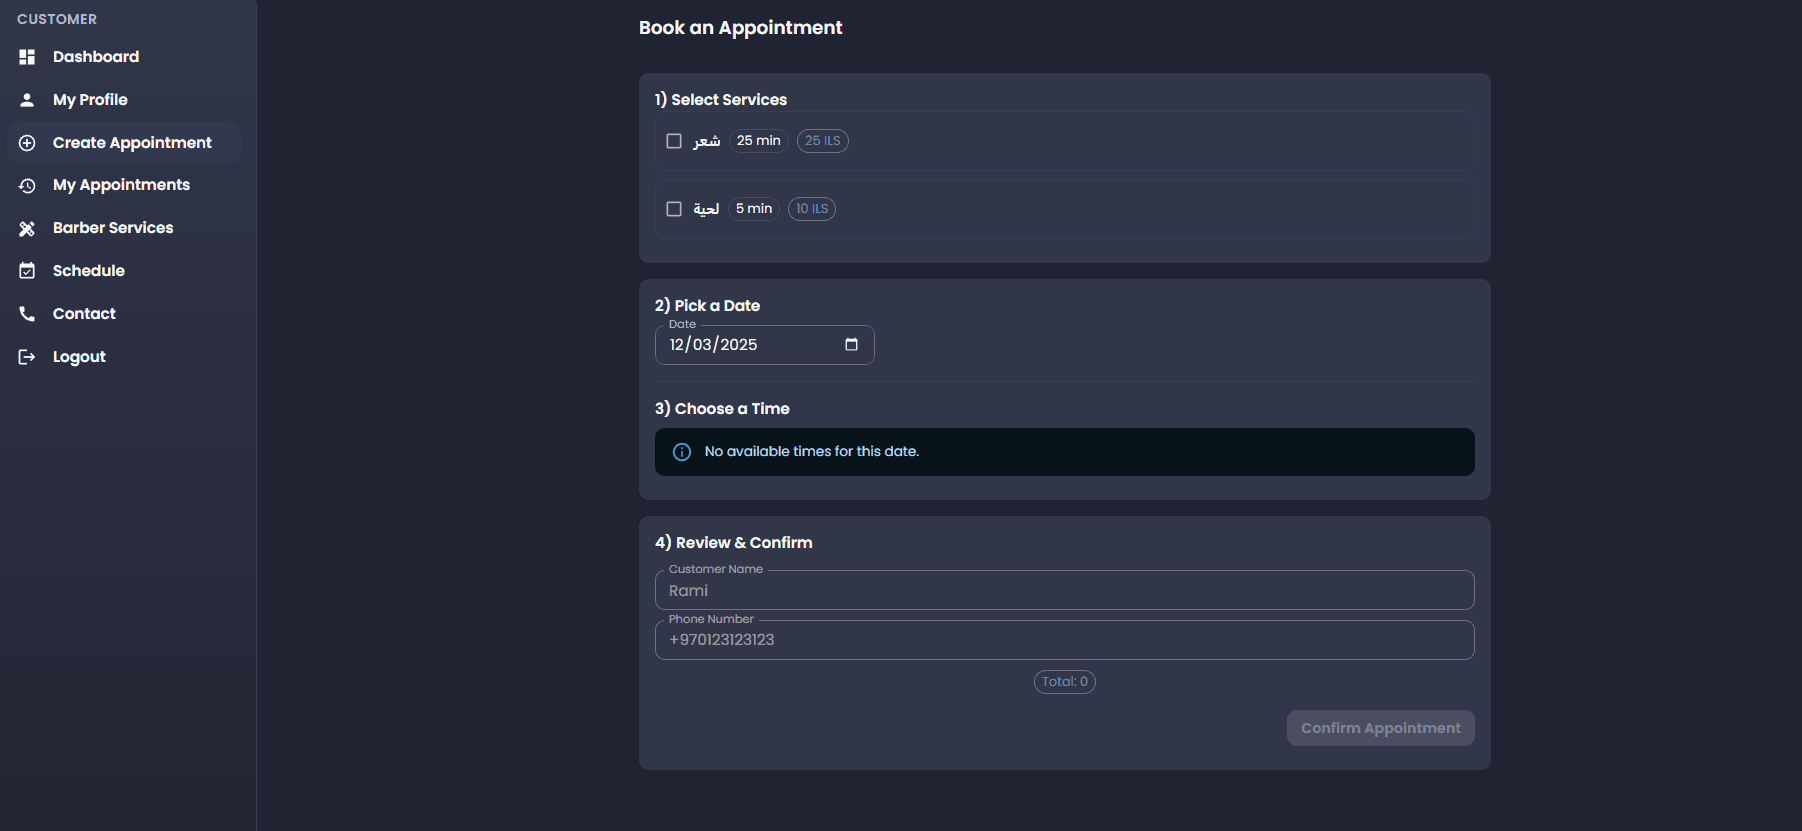Click the Barber Services scissors icon
Screen dimensions: 1802x831
(27, 228)
